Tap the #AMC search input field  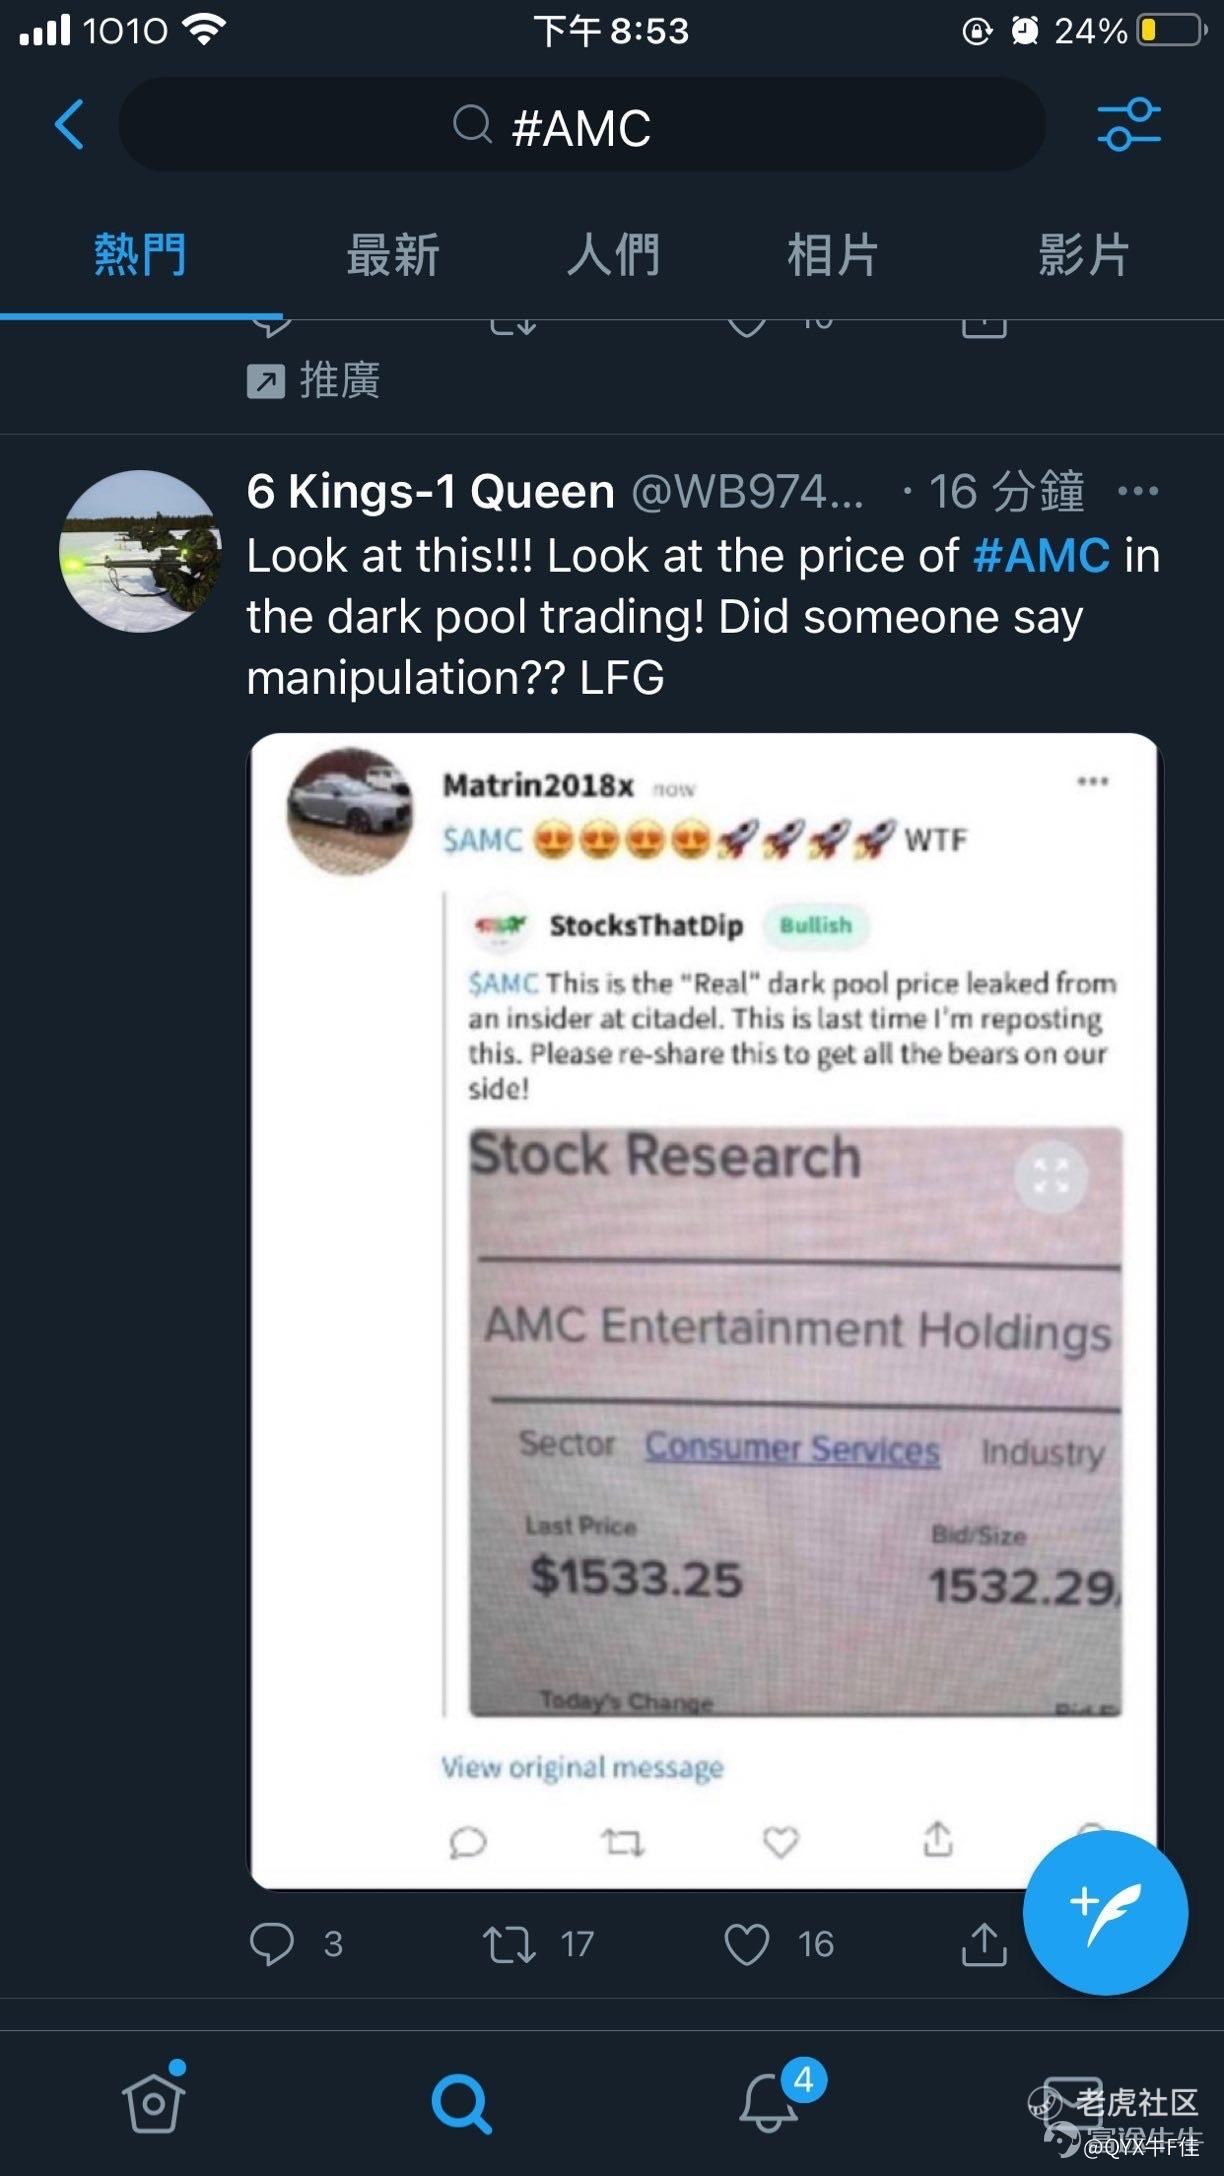click(x=582, y=125)
